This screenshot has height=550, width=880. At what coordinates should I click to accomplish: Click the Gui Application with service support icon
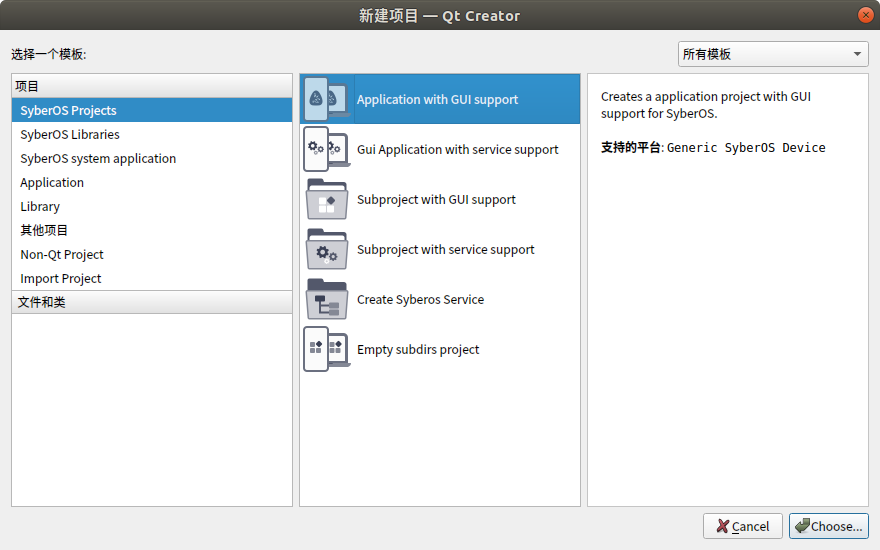(x=327, y=149)
